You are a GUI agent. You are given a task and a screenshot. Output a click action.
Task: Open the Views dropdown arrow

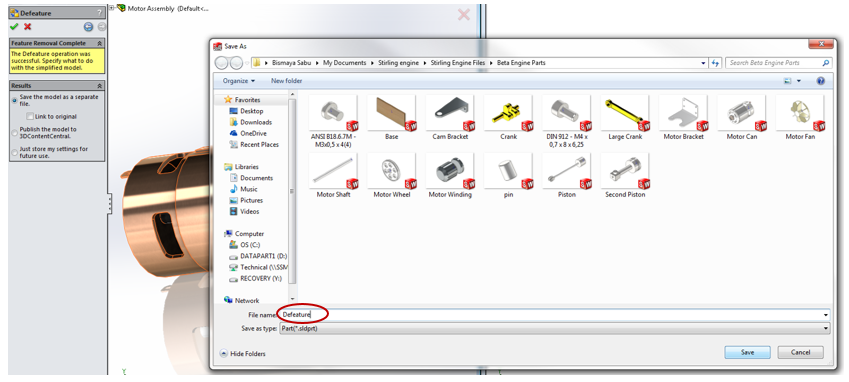(799, 81)
